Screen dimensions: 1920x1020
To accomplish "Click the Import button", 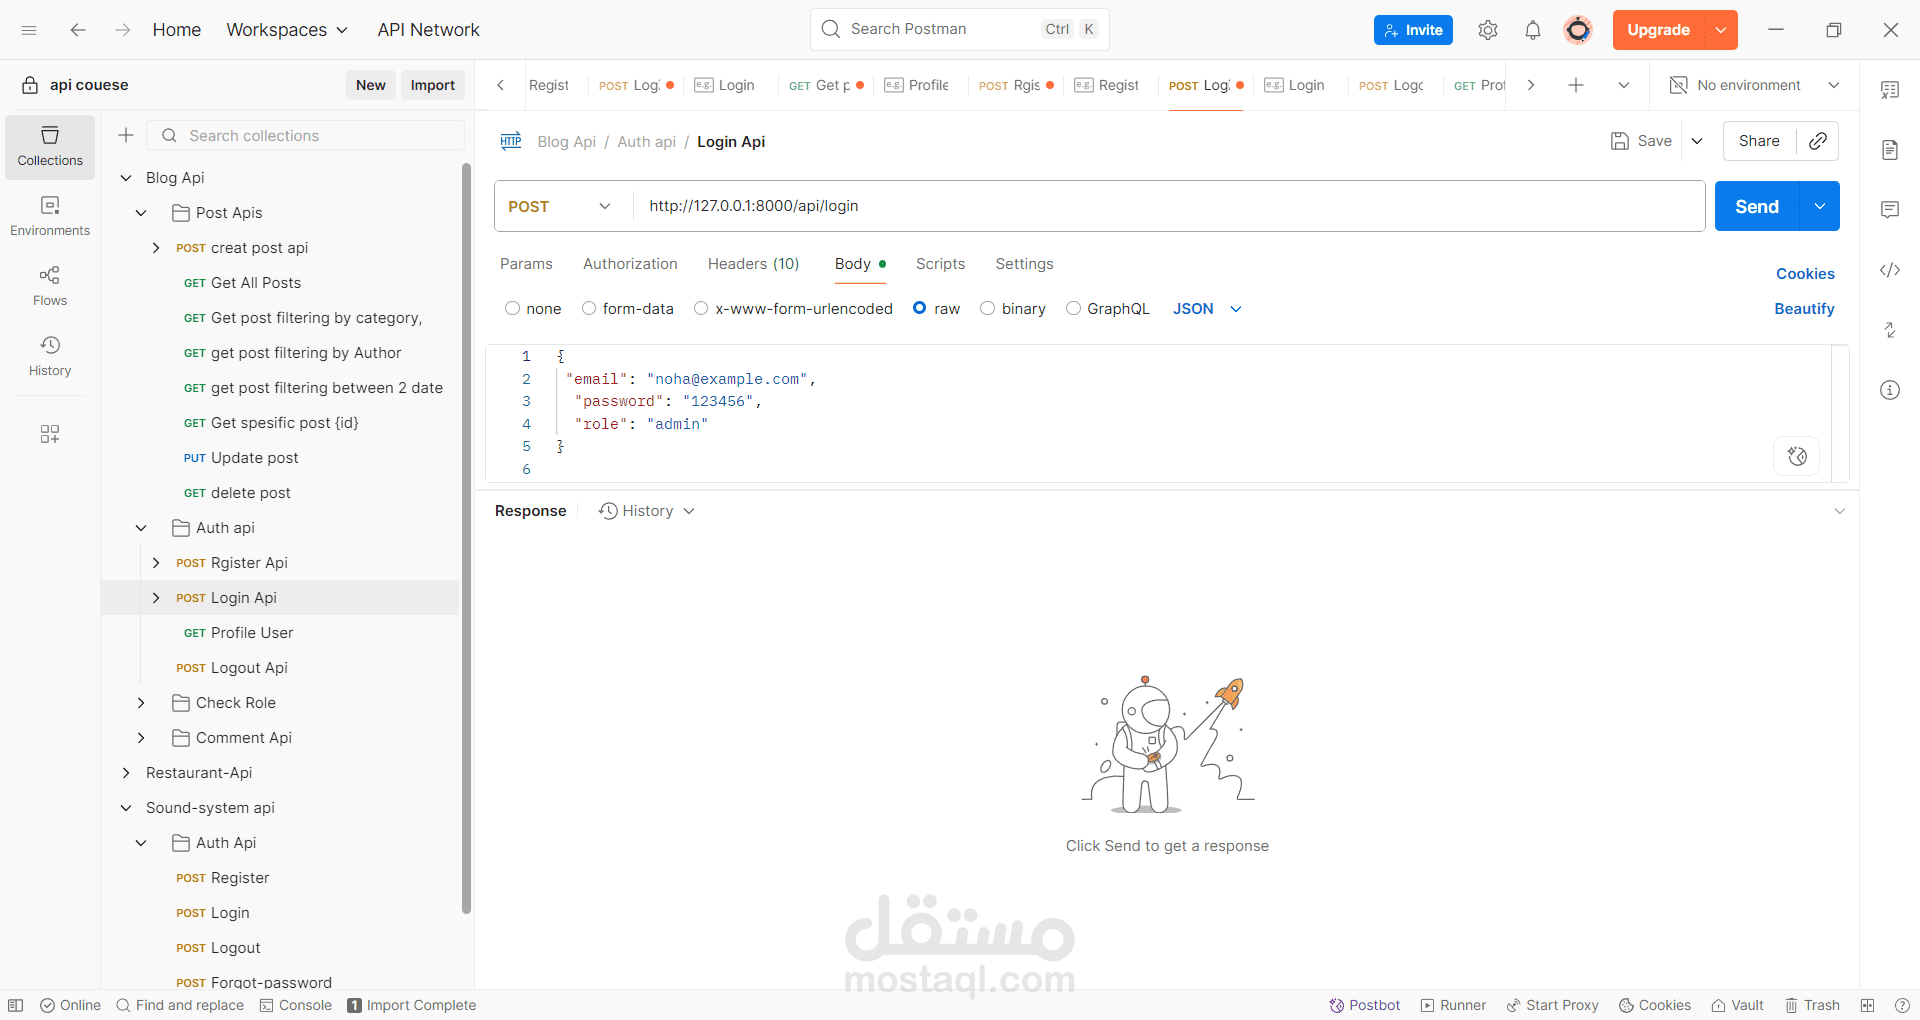I will pyautogui.click(x=432, y=85).
